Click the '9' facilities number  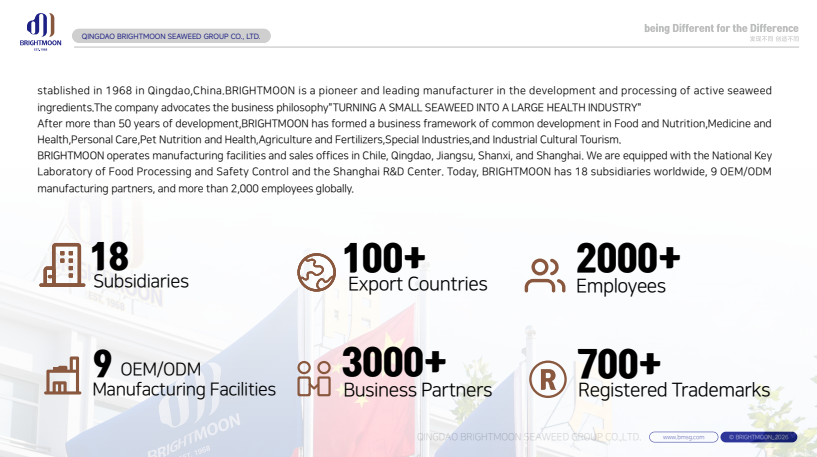[103, 363]
